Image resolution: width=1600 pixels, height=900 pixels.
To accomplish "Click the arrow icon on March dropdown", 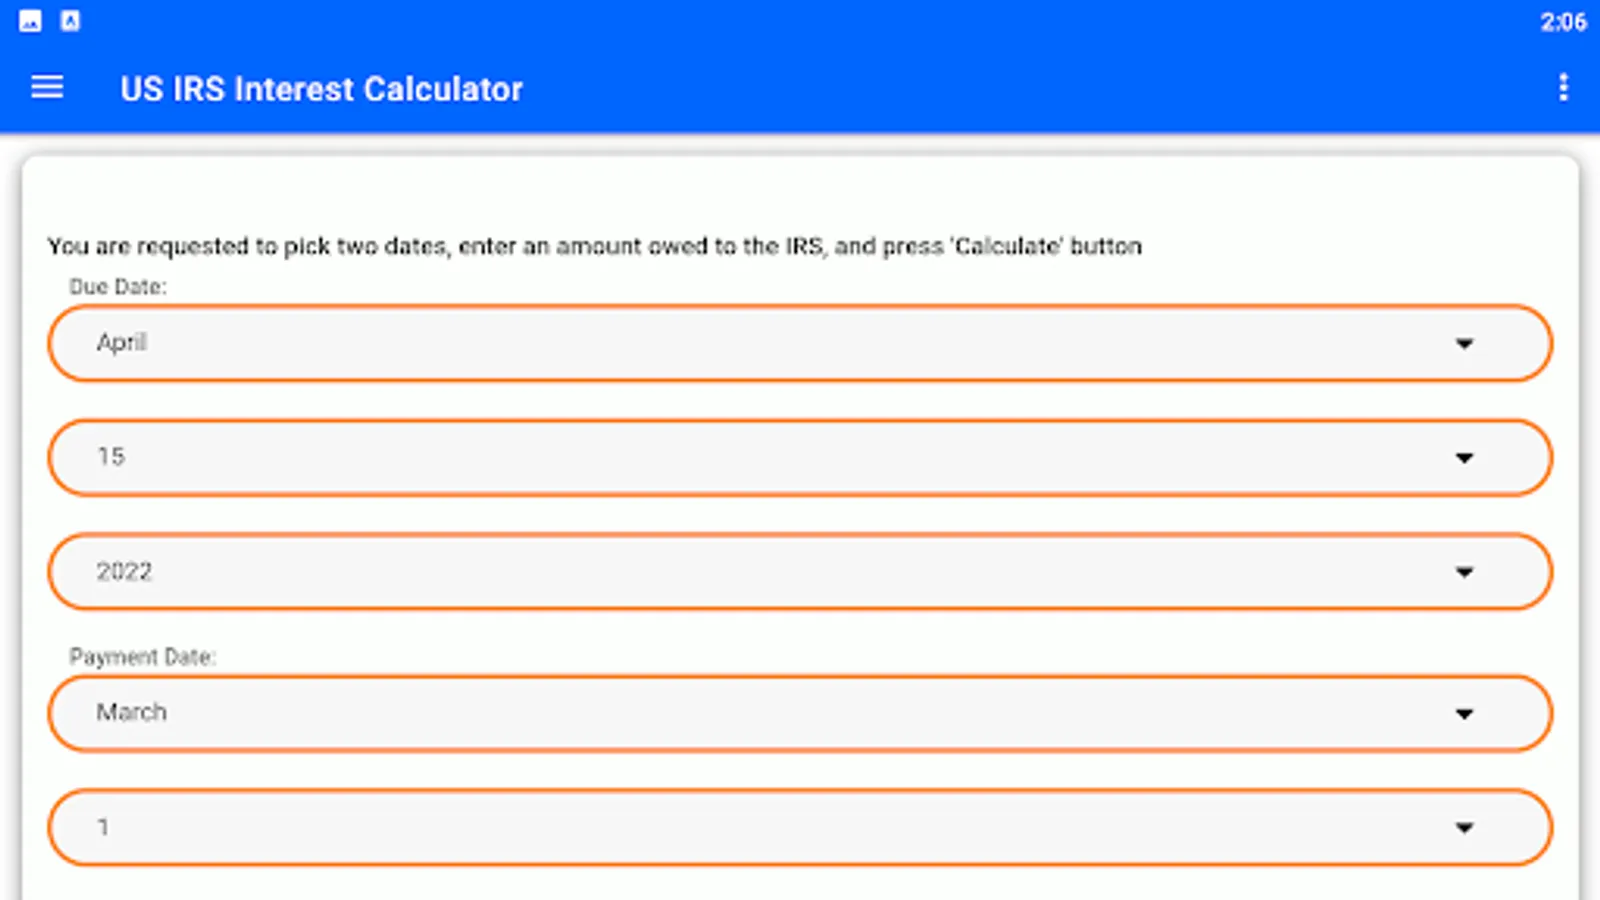I will pyautogui.click(x=1464, y=714).
